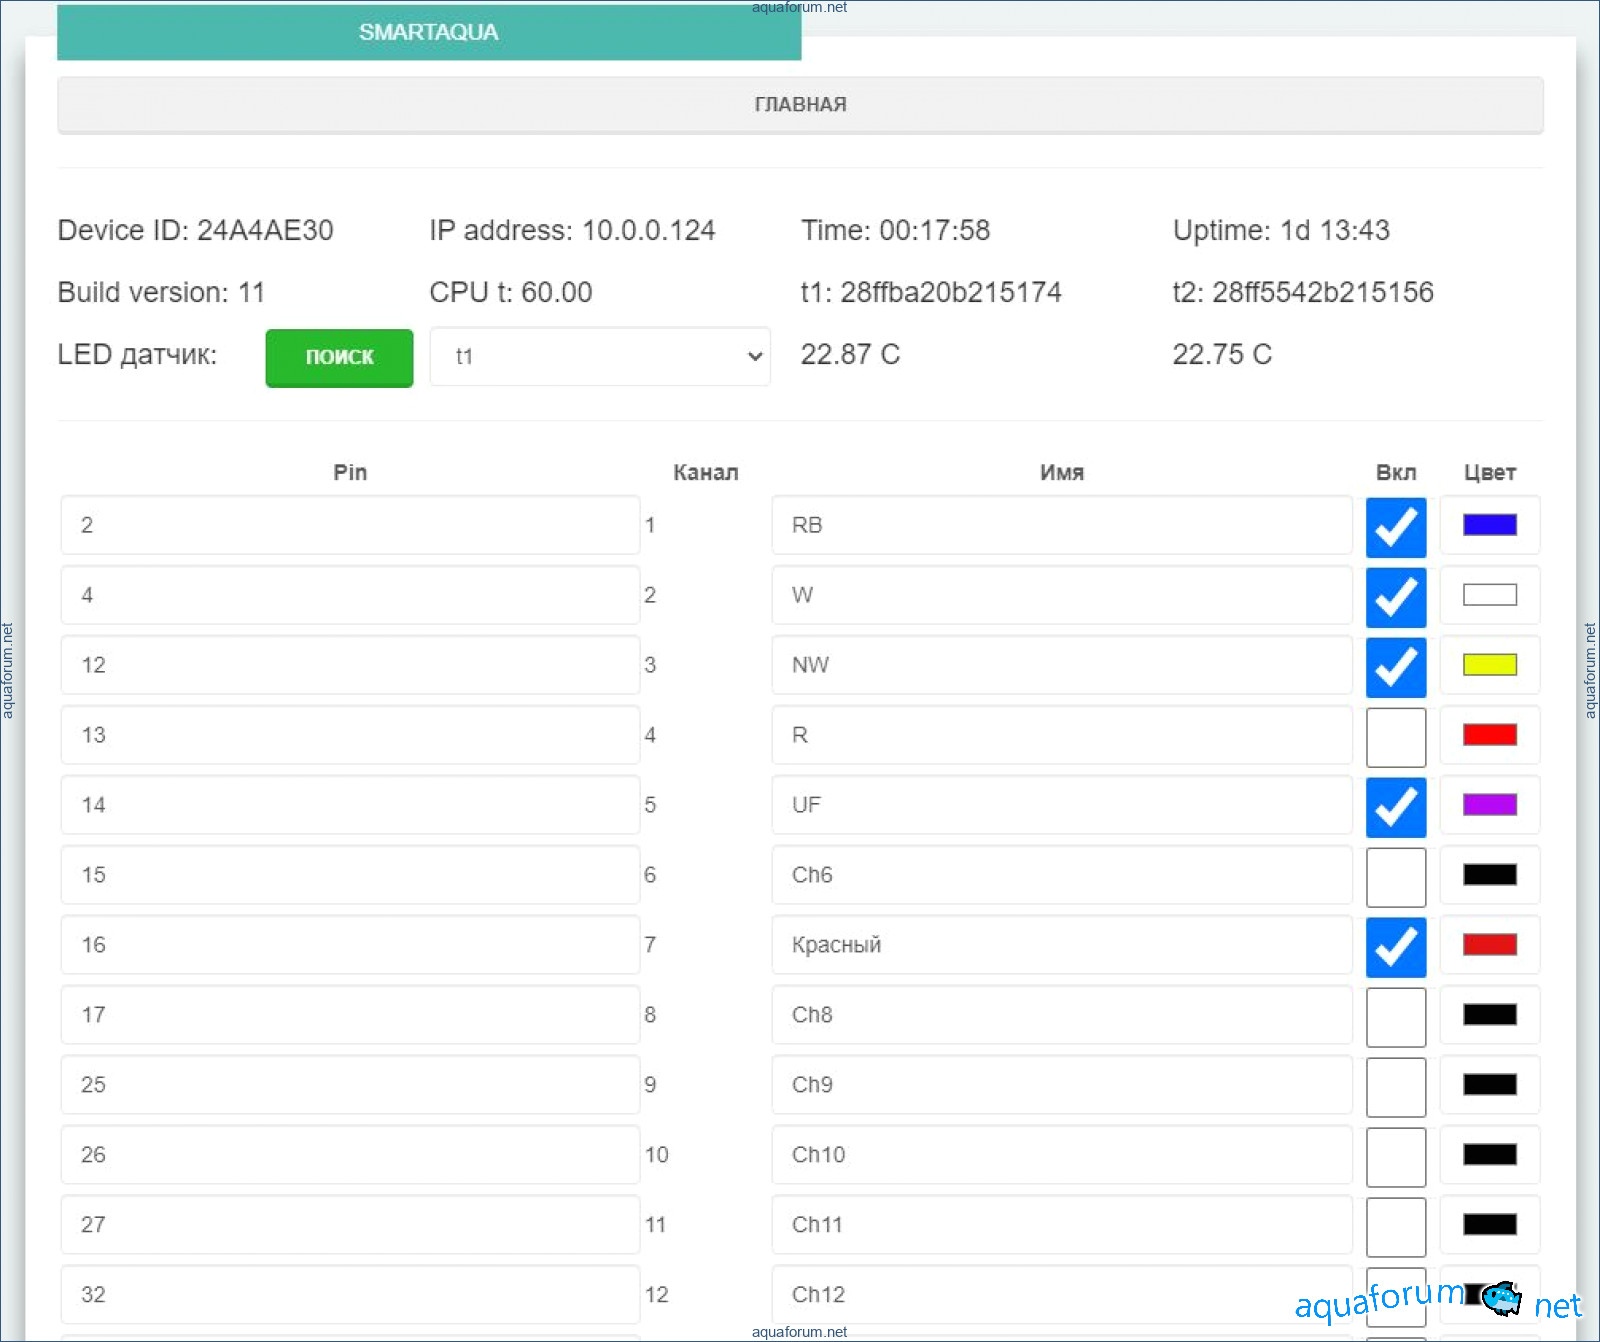This screenshot has width=1600, height=1342.
Task: Pick the white color swatch for W
Action: [1489, 595]
